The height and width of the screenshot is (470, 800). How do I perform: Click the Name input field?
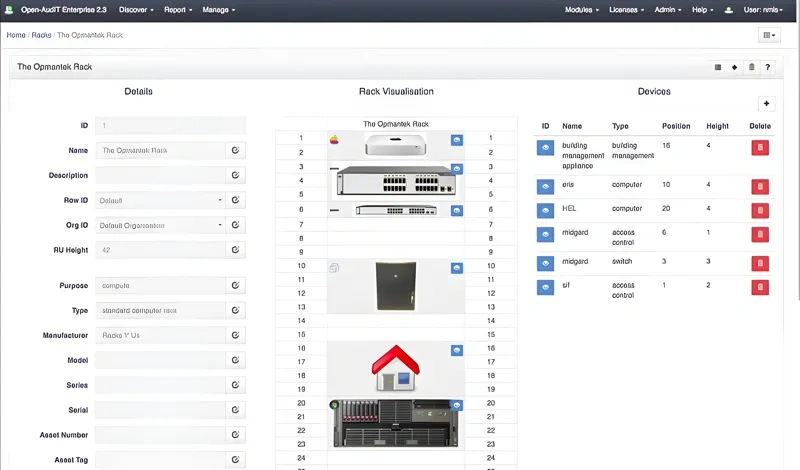tap(160, 150)
